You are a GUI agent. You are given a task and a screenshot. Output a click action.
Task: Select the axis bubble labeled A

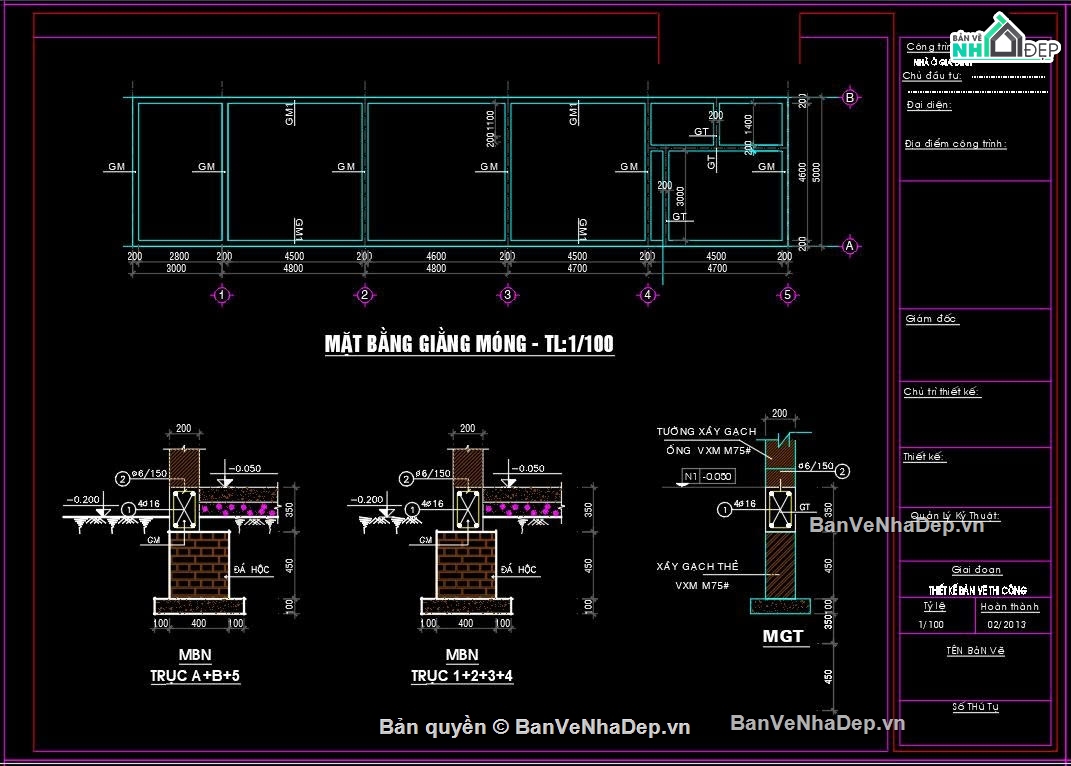pos(850,246)
